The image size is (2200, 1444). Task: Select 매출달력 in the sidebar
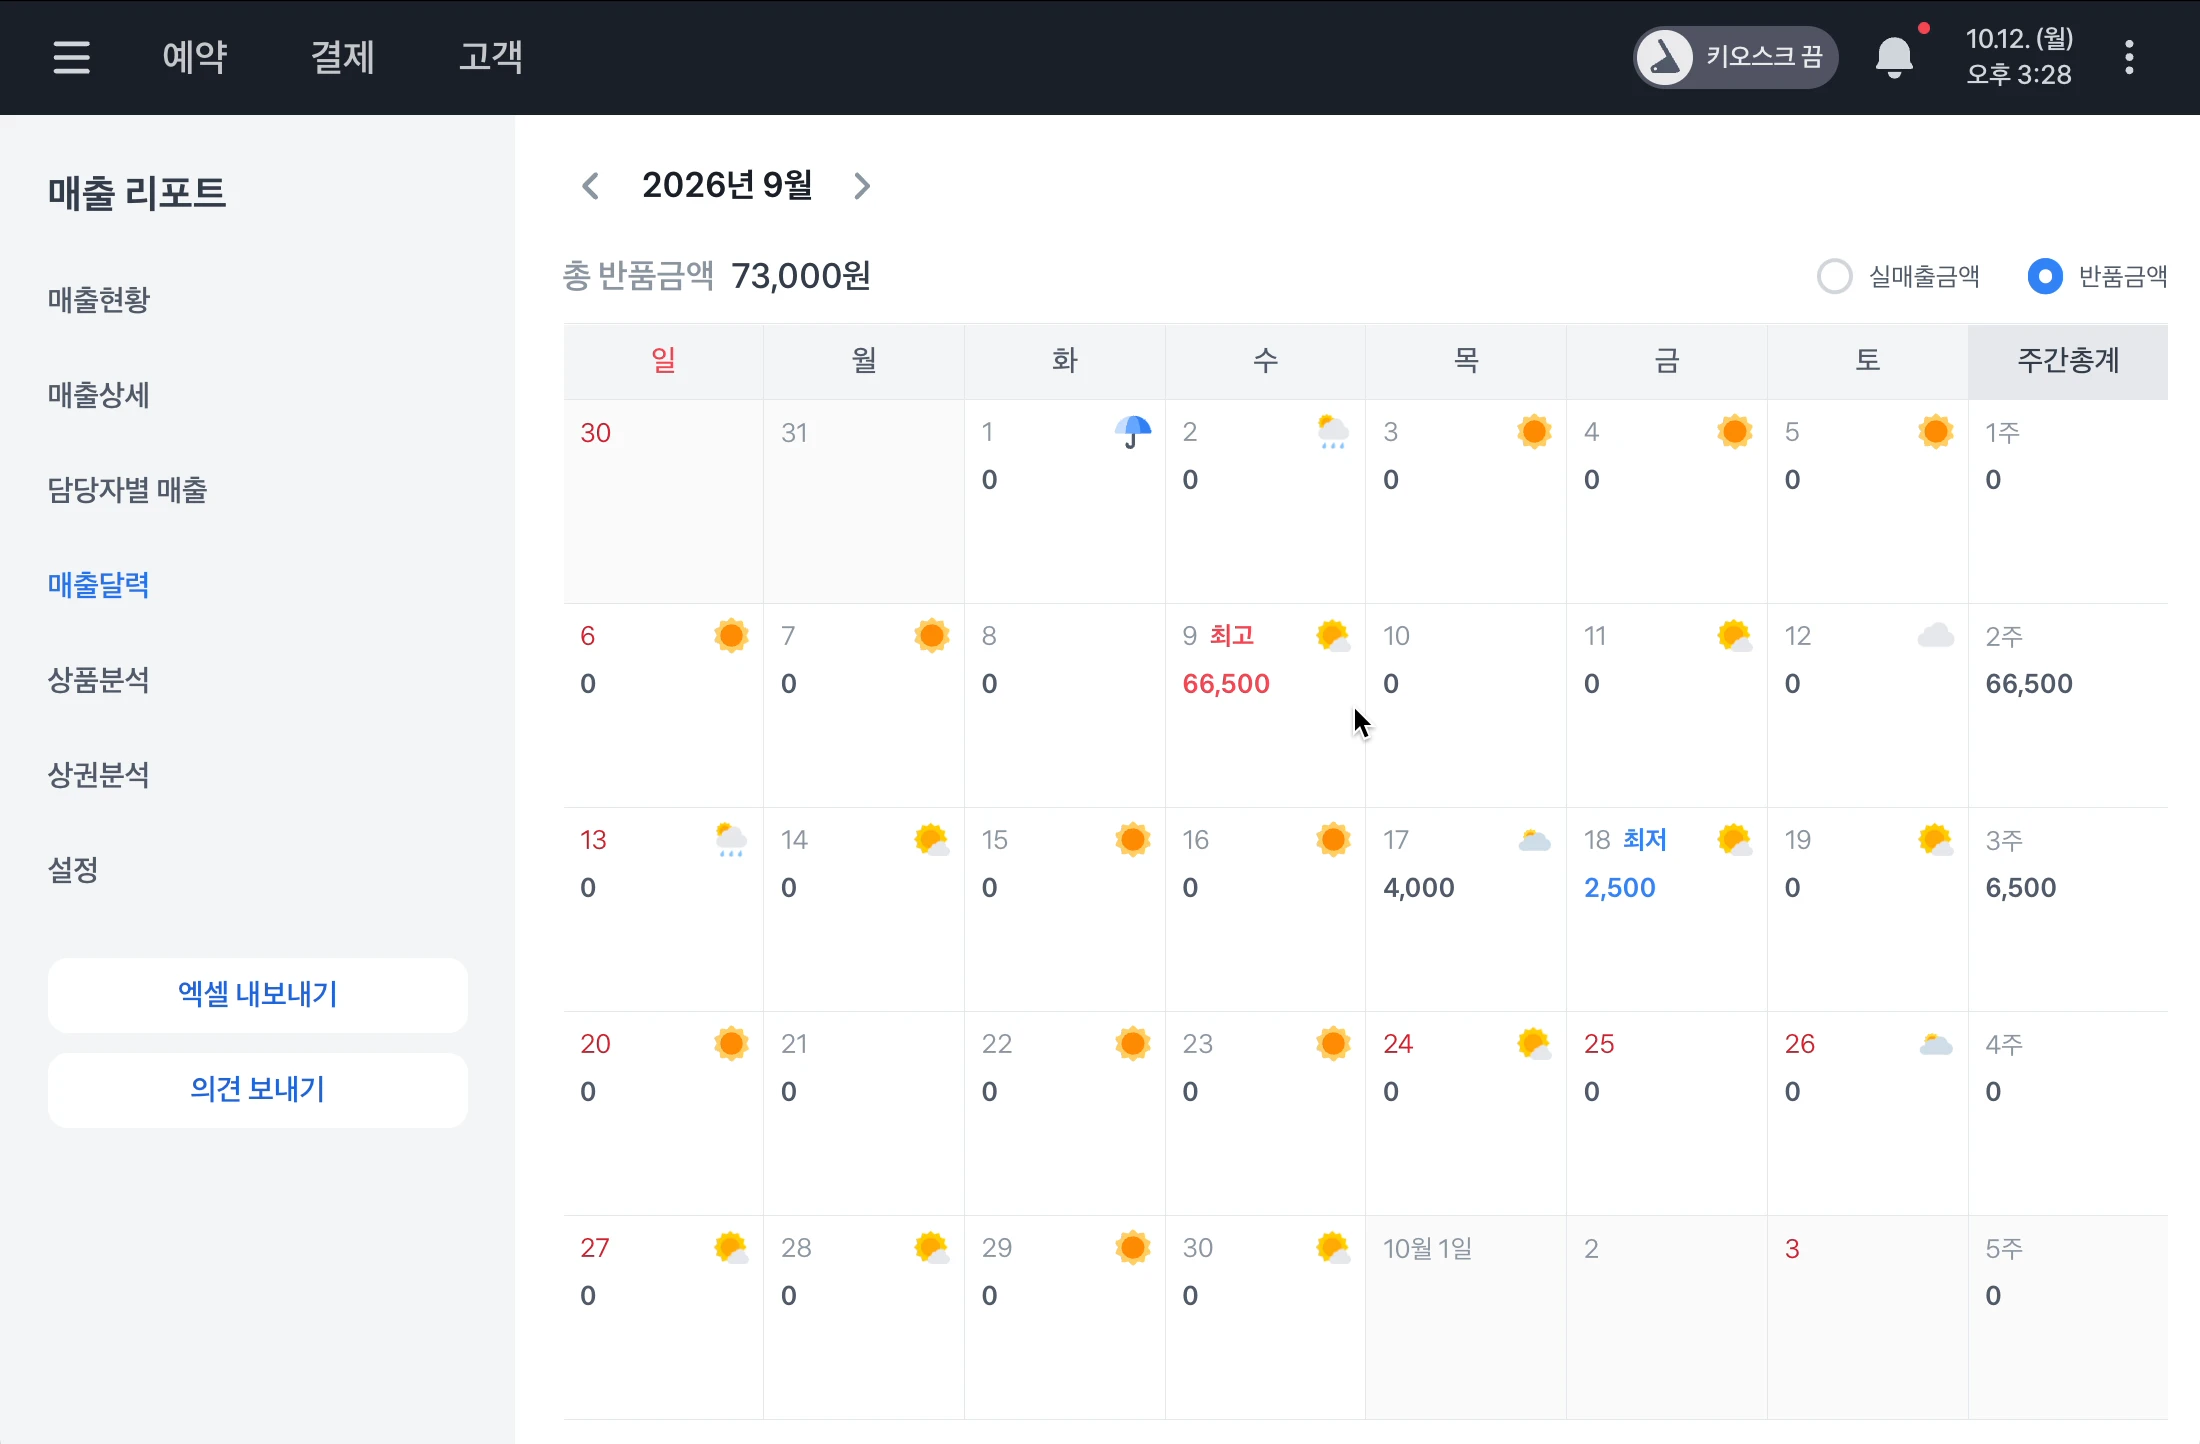point(98,585)
